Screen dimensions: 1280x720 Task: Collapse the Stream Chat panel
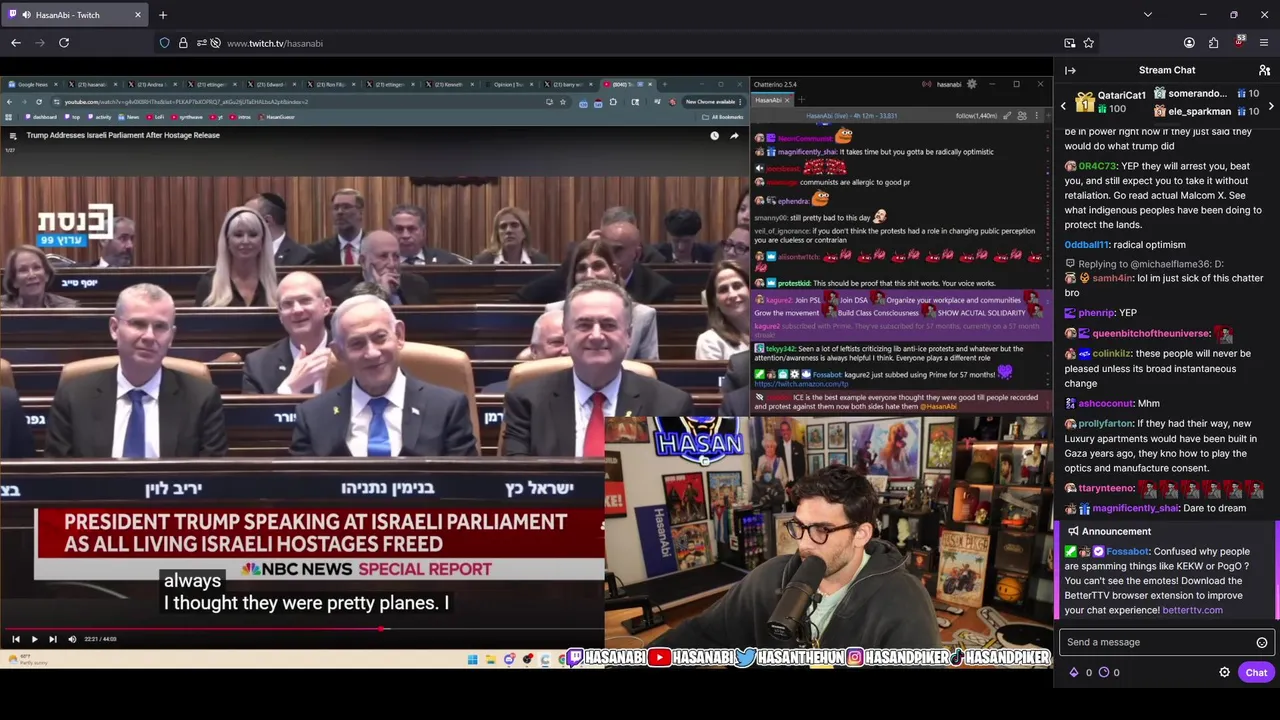[x=1070, y=70]
